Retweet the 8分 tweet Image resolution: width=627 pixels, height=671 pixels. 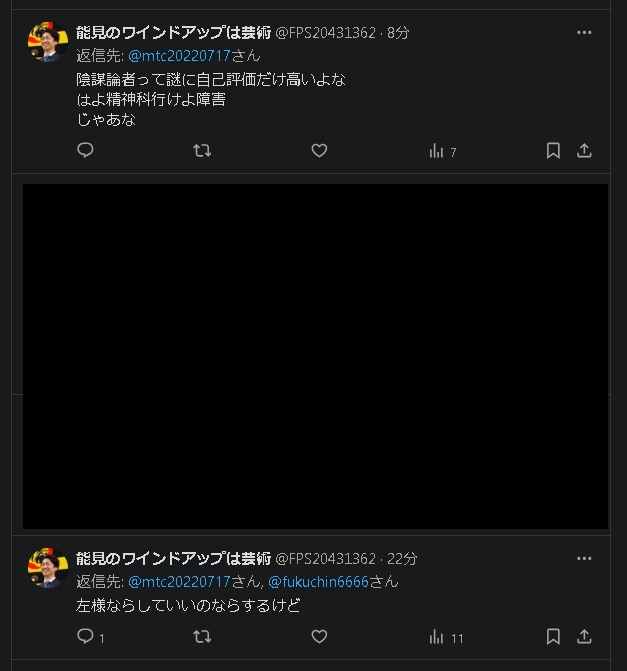[x=202, y=151]
